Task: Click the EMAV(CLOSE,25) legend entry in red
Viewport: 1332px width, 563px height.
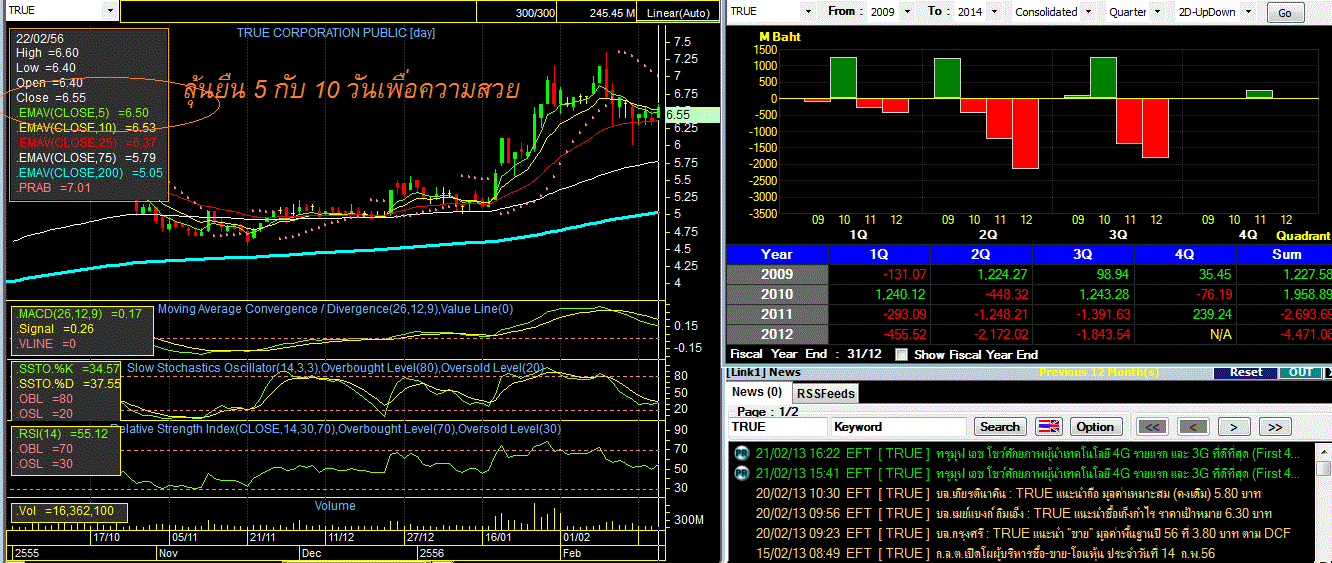Action: point(86,143)
